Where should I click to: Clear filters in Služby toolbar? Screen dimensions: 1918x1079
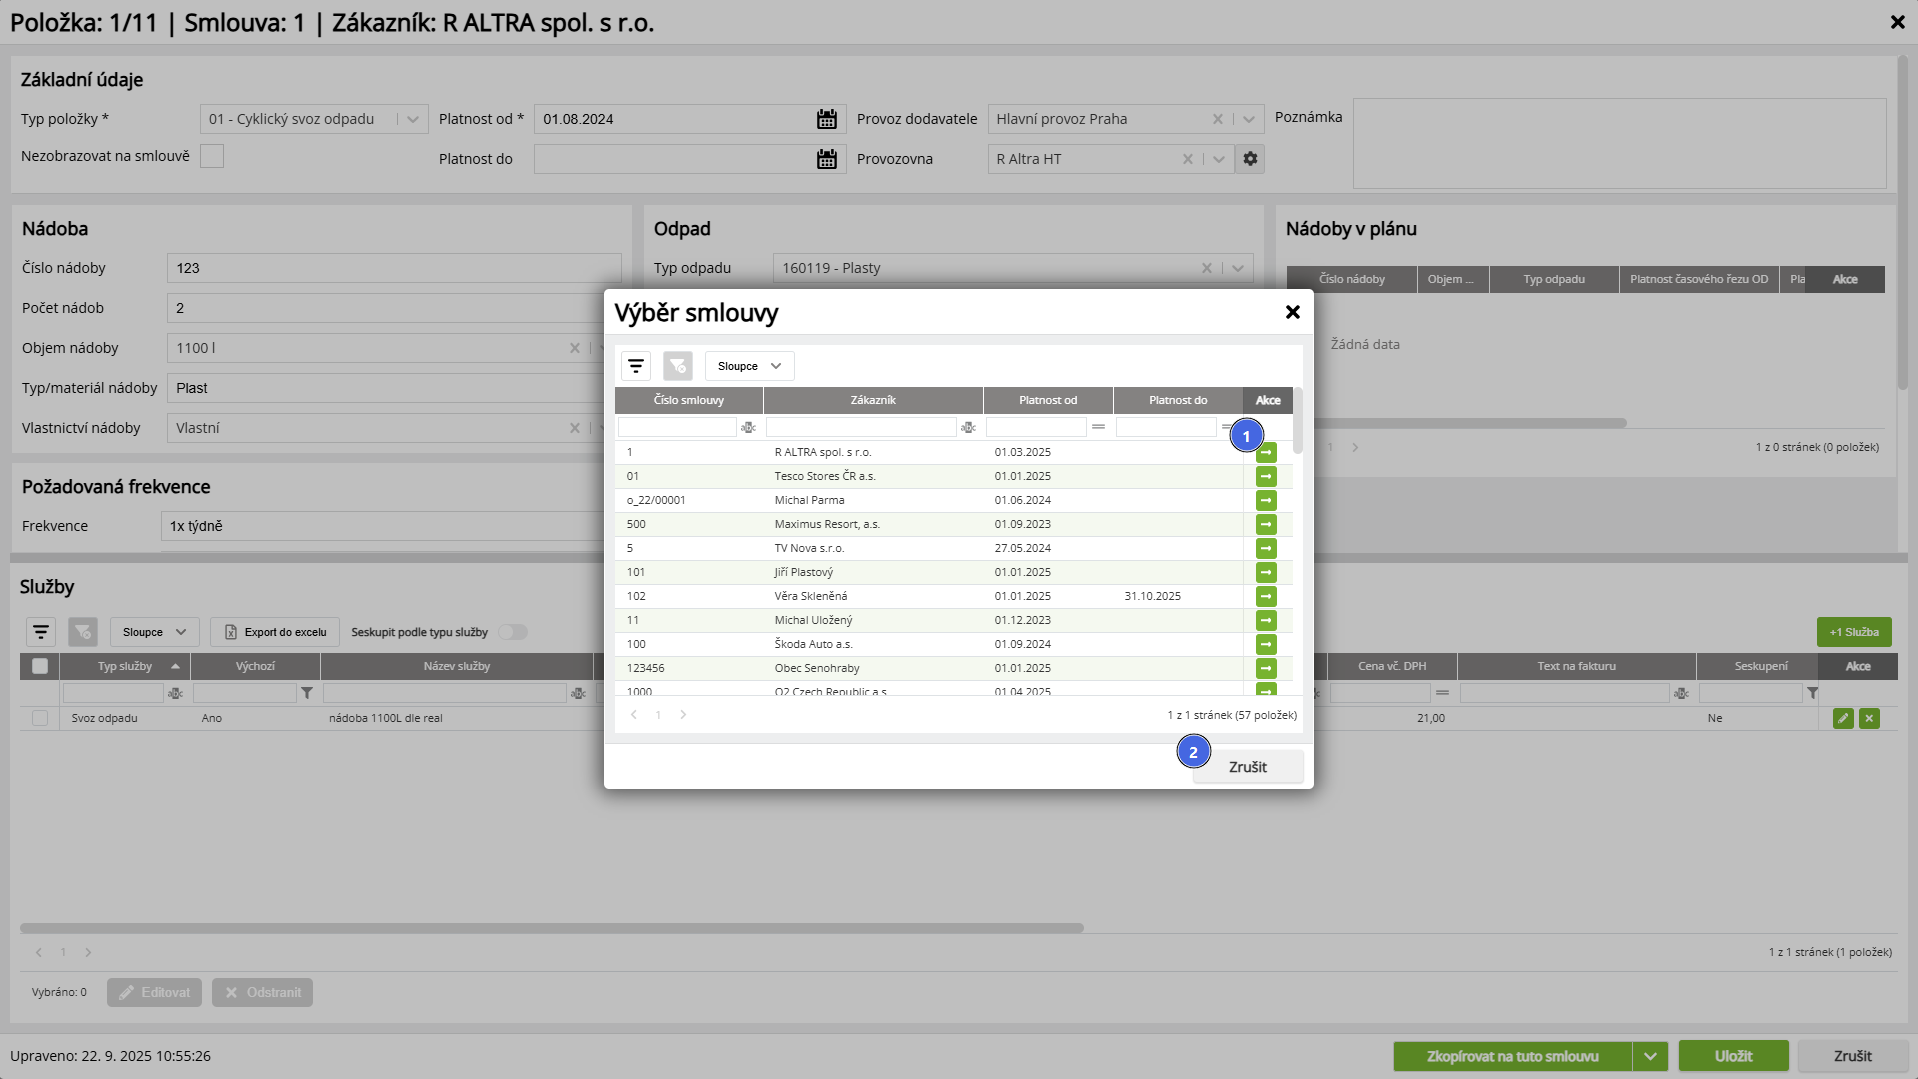click(83, 632)
